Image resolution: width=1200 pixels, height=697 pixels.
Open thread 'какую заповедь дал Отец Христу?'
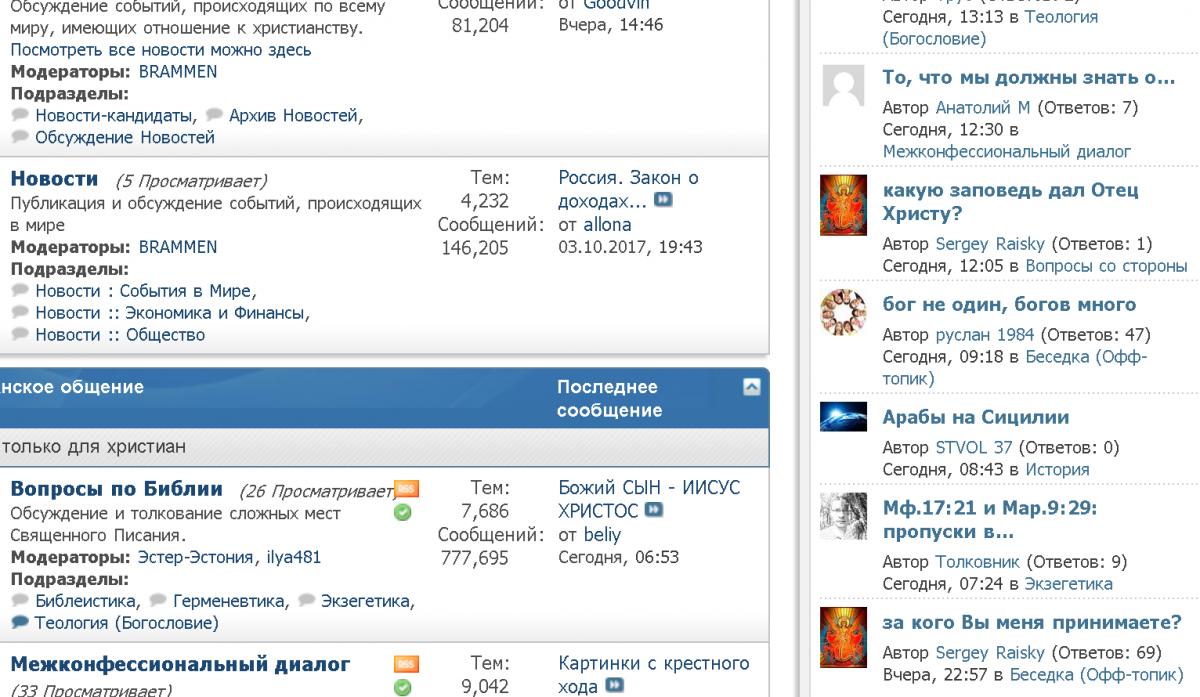coord(1010,202)
